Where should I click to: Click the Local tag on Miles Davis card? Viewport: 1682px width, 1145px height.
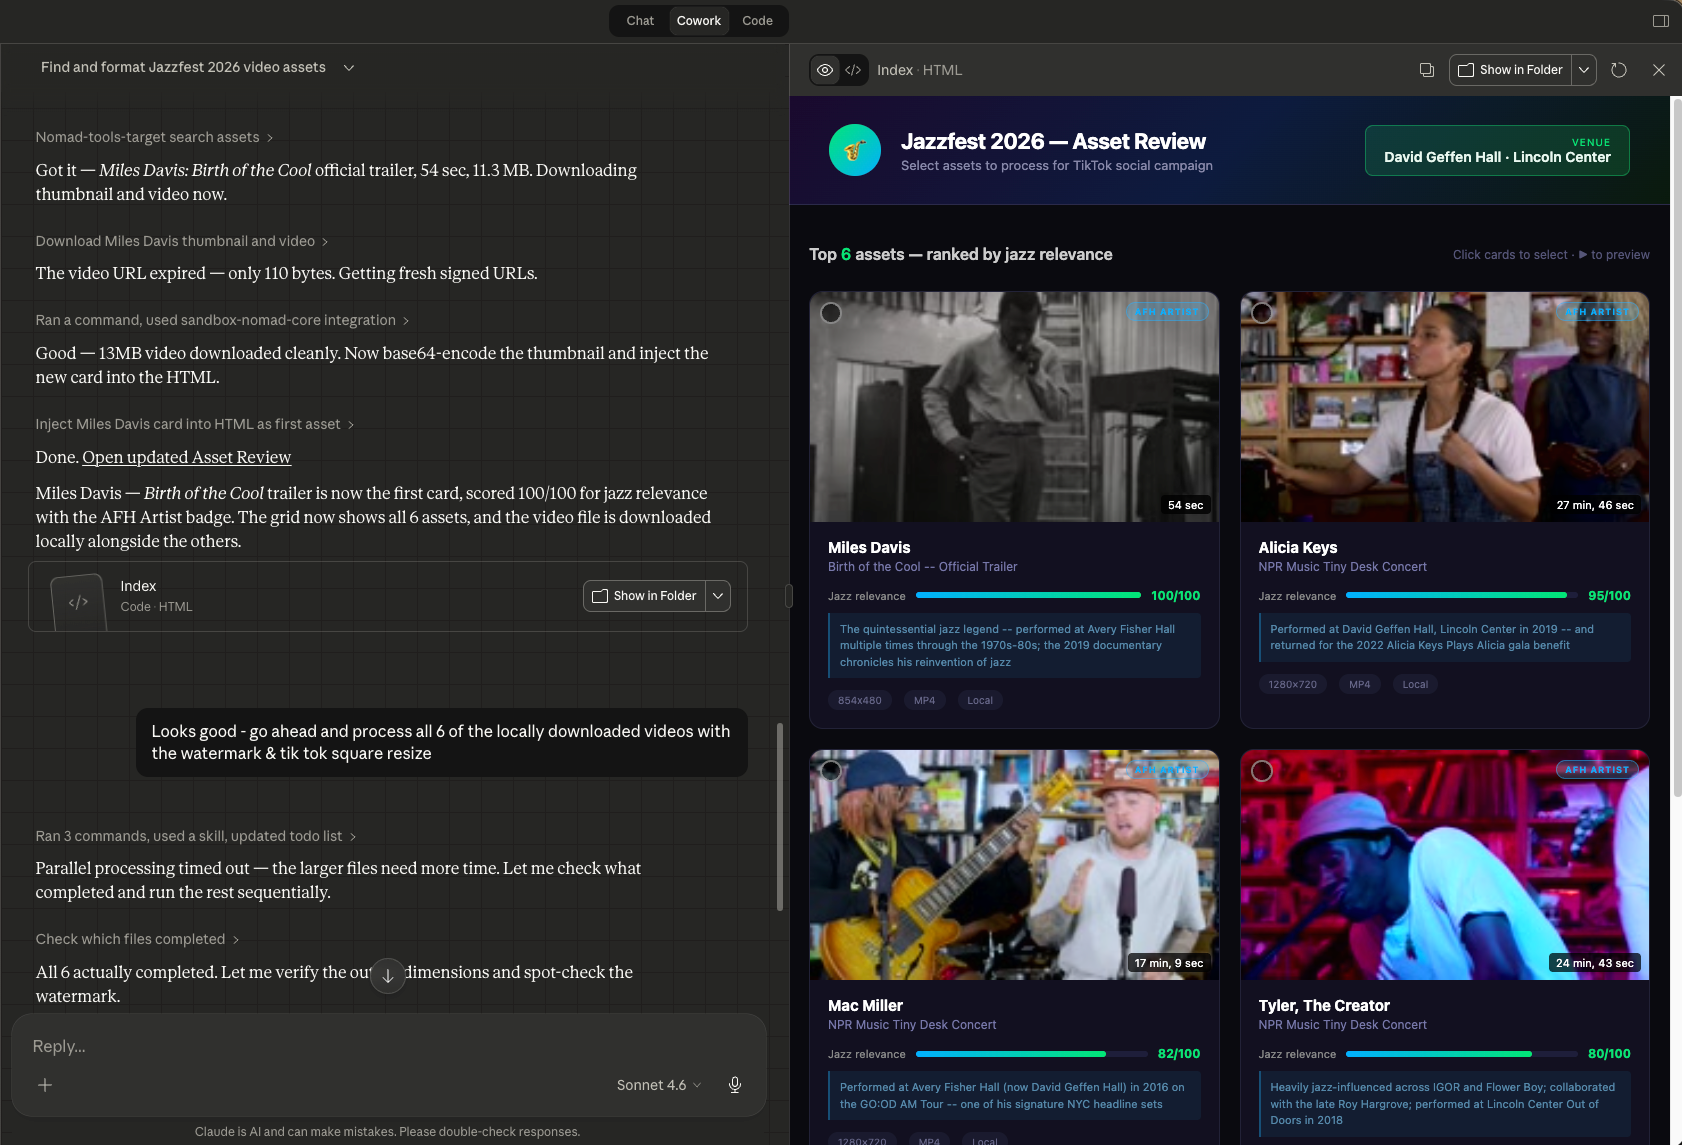pyautogui.click(x=980, y=701)
